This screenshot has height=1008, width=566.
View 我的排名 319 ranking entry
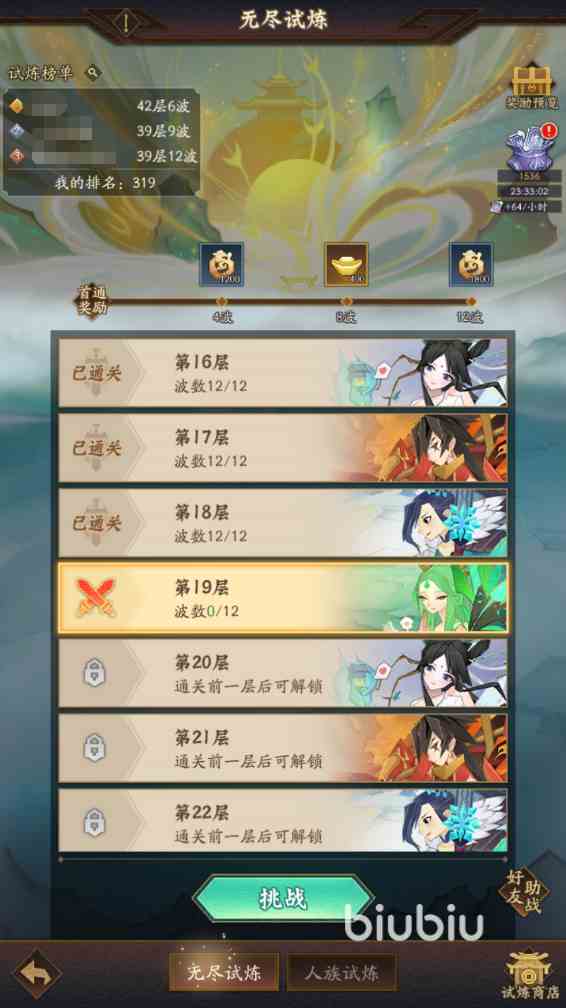[104, 183]
